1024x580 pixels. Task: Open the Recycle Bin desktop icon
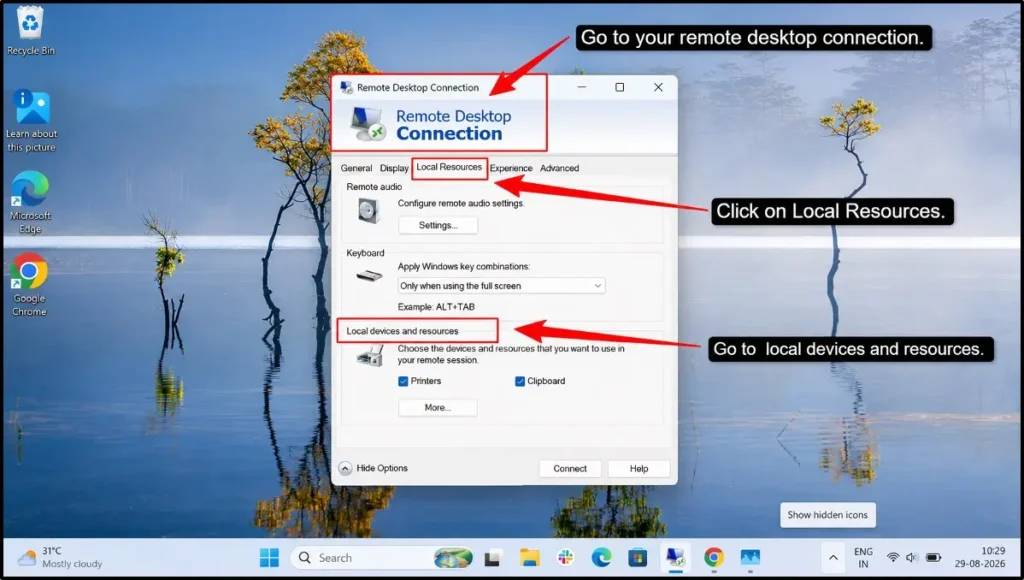pos(31,30)
